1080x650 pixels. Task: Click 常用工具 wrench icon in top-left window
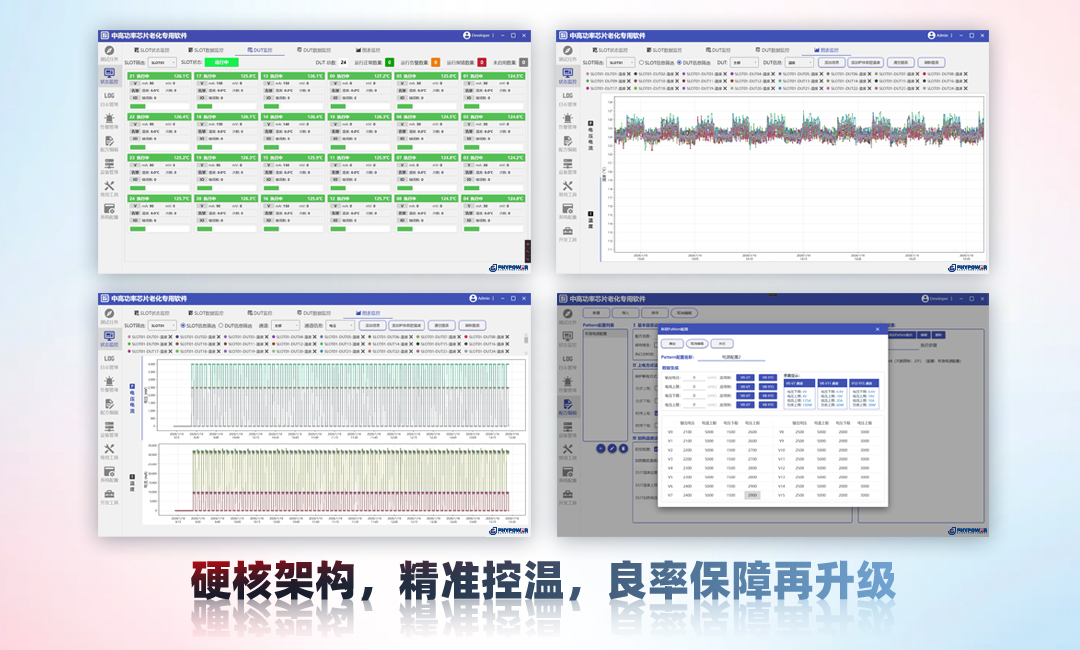109,187
